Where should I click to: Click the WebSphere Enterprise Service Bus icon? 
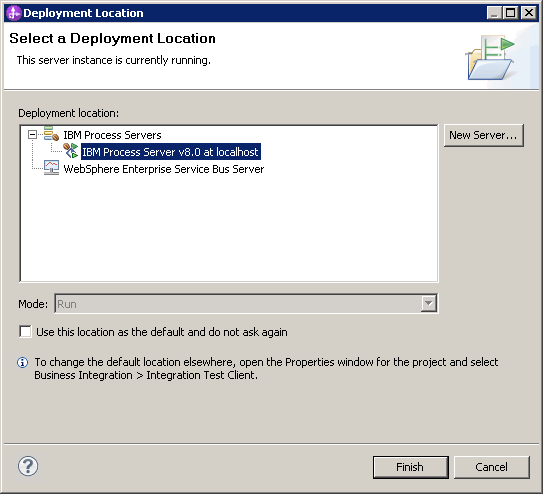click(51, 168)
